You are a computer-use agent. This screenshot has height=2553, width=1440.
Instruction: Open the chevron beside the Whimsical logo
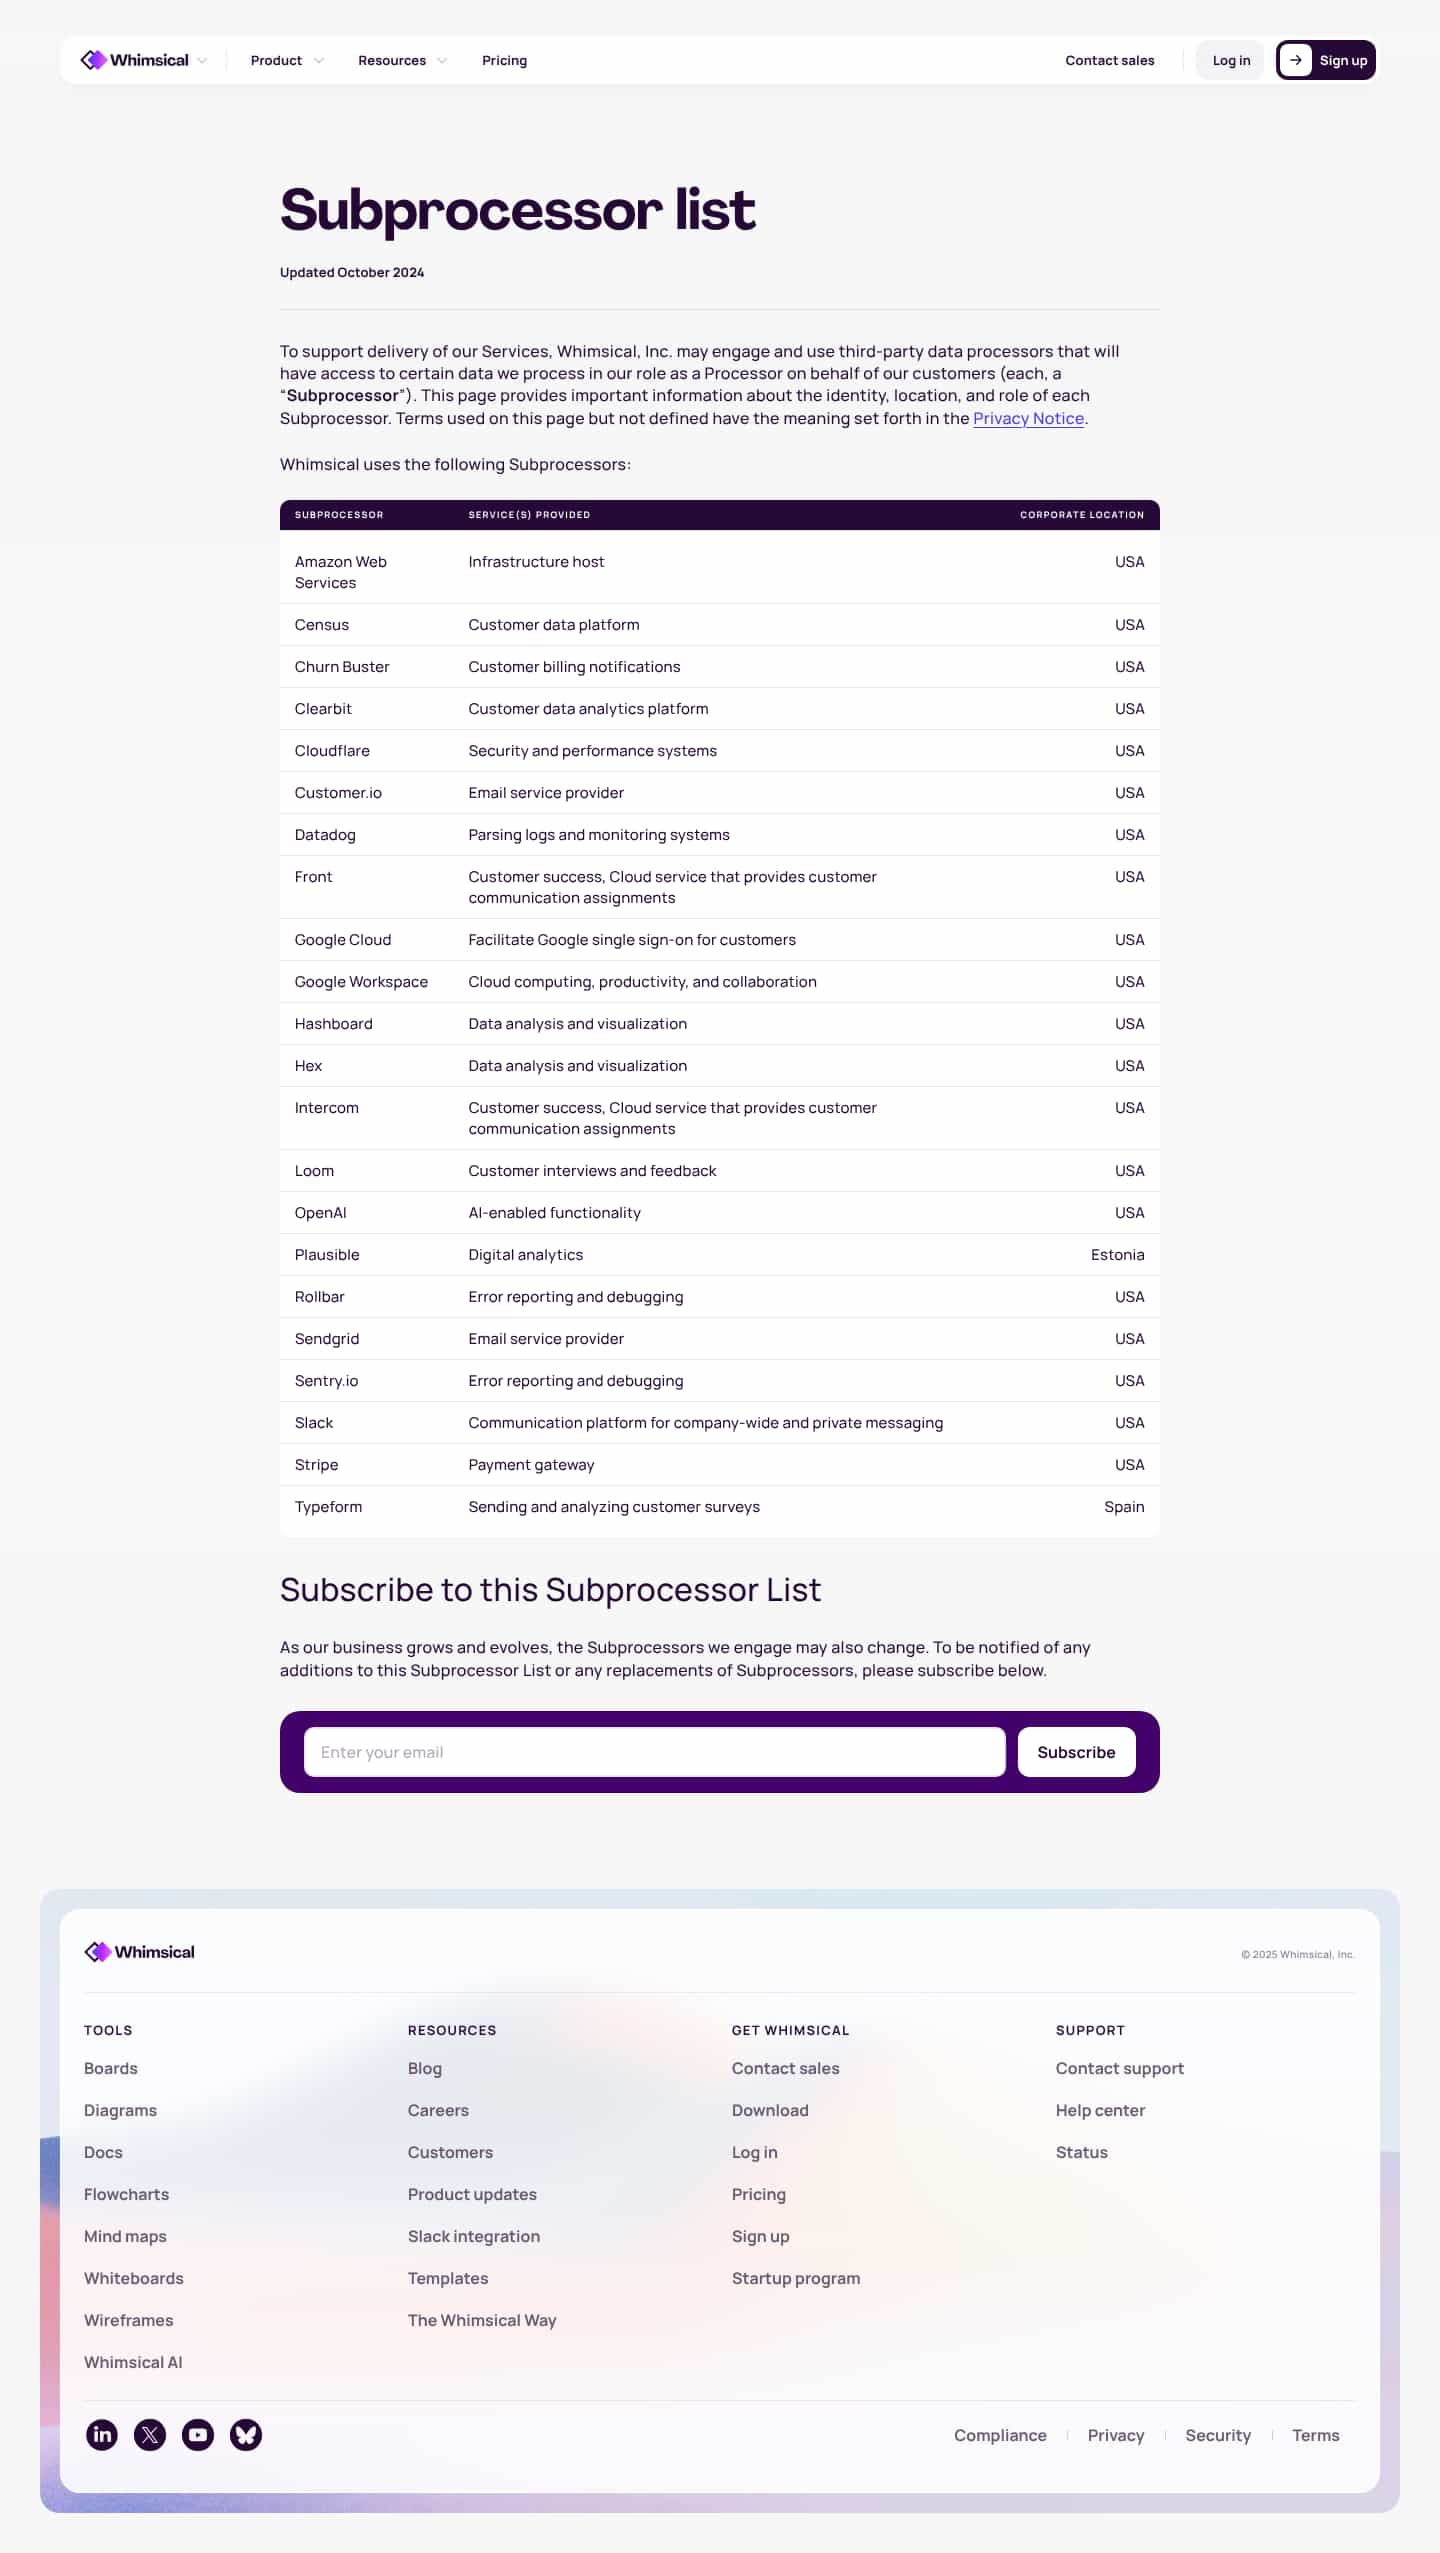[203, 60]
